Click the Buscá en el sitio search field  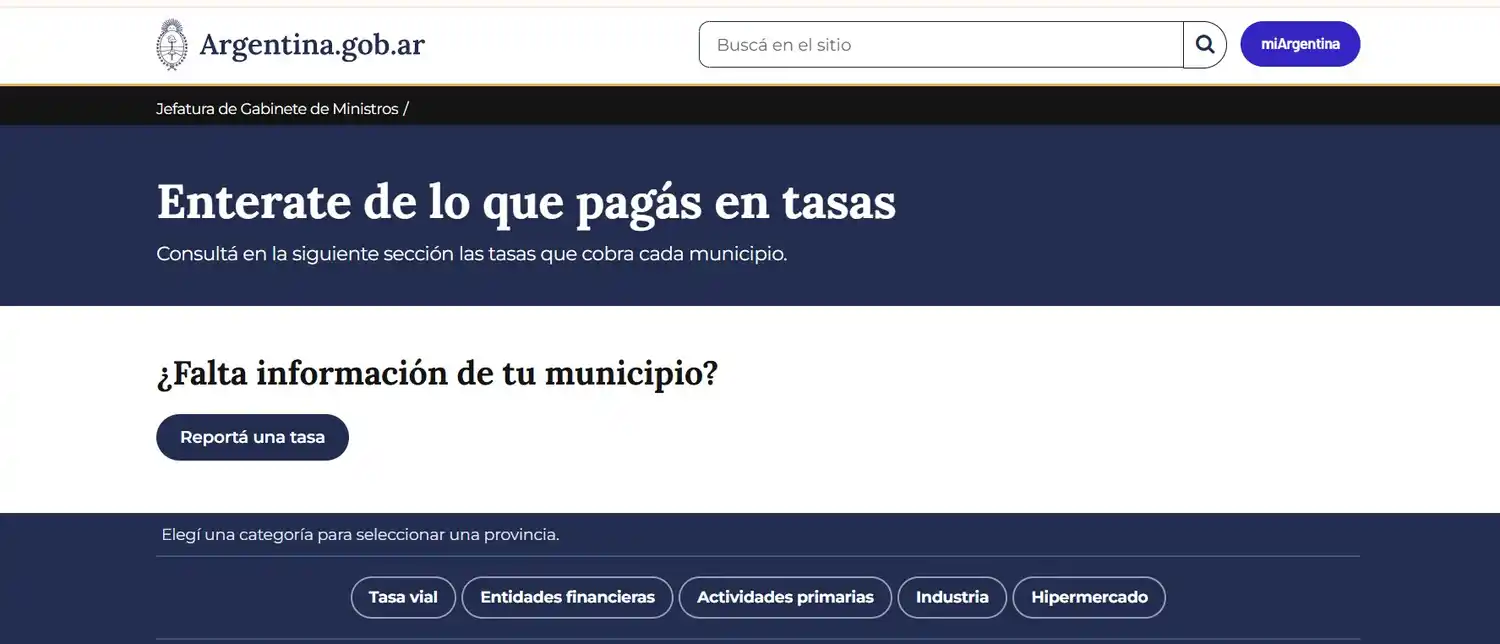[x=940, y=44]
